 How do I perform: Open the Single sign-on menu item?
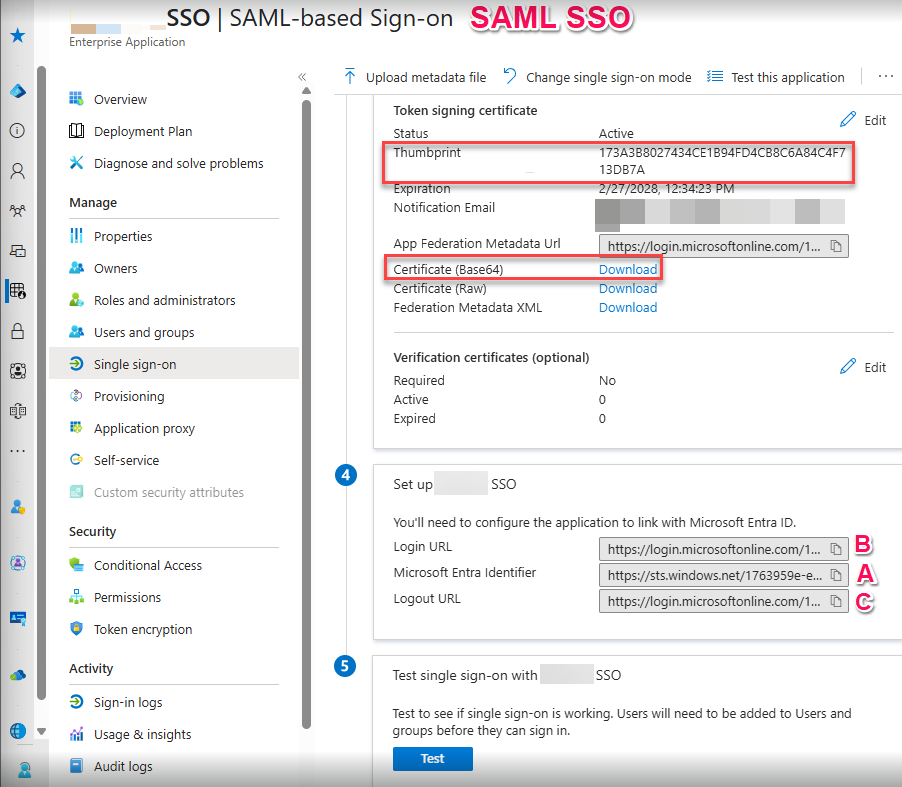click(134, 365)
